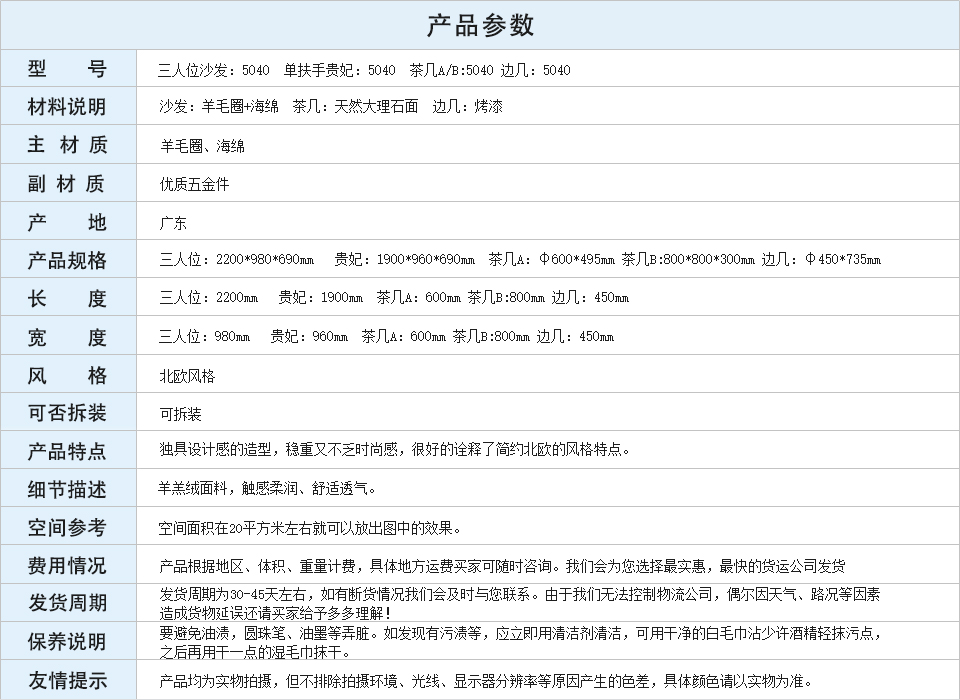
Task: Click the text about 20平方米 space
Action: 310,528
